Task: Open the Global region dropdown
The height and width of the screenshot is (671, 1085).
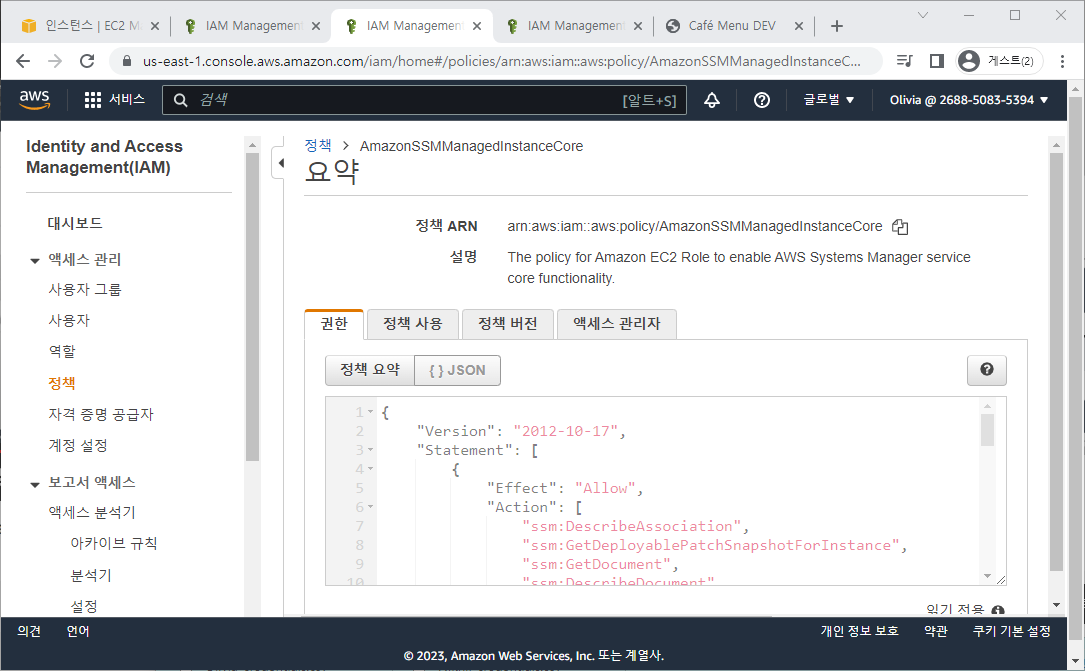Action: coord(828,100)
